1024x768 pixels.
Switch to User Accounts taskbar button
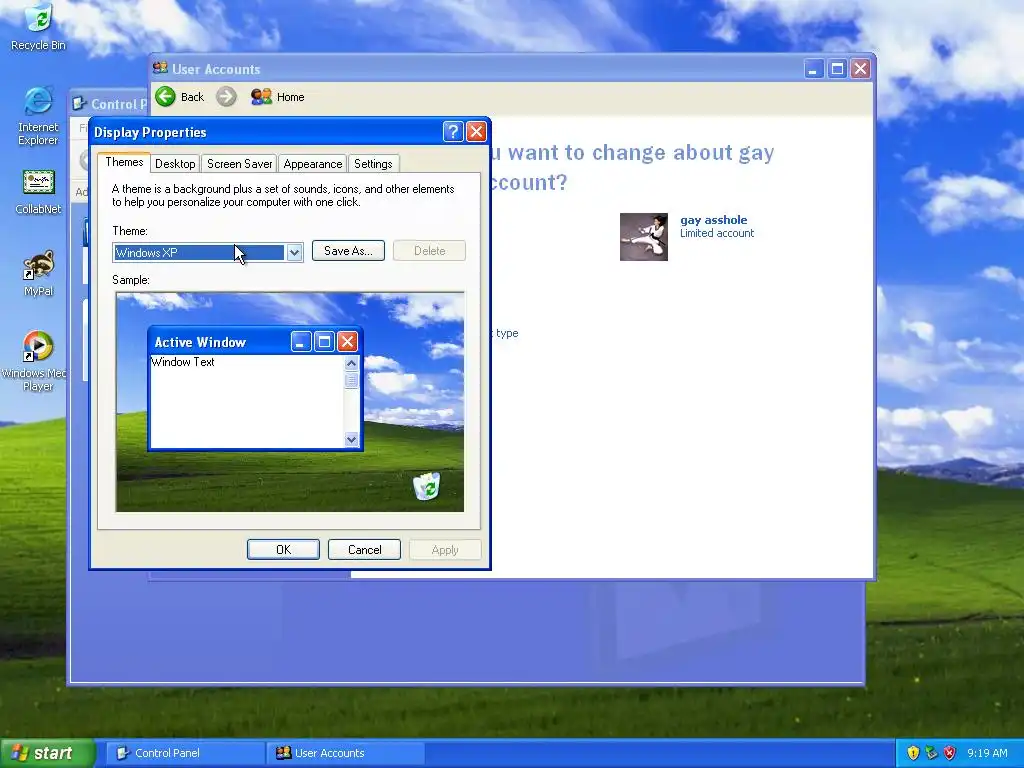pyautogui.click(x=346, y=753)
